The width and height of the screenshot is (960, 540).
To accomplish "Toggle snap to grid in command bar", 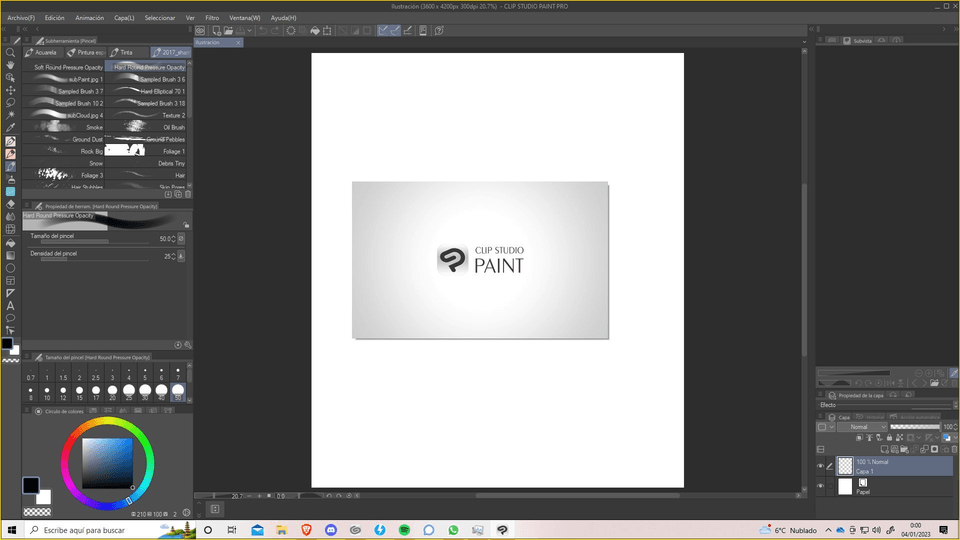I will tap(407, 31).
